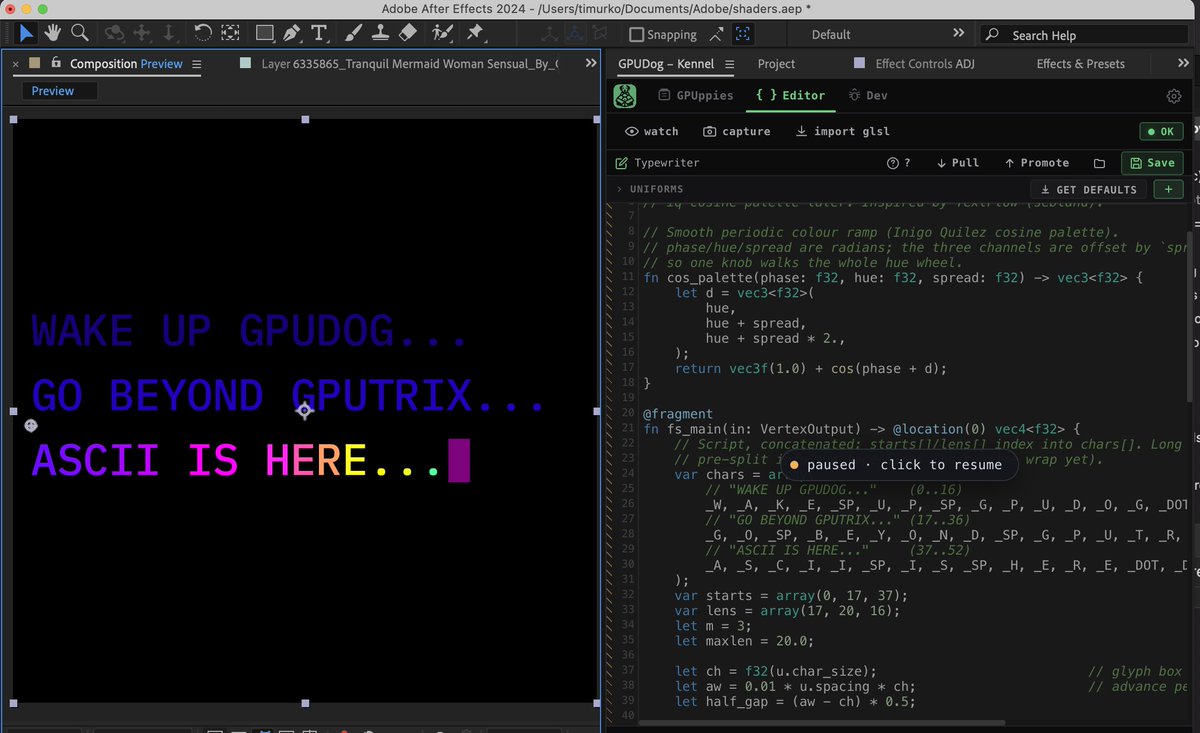1200x733 pixels.
Task: Select the Hand tool
Action: point(52,33)
